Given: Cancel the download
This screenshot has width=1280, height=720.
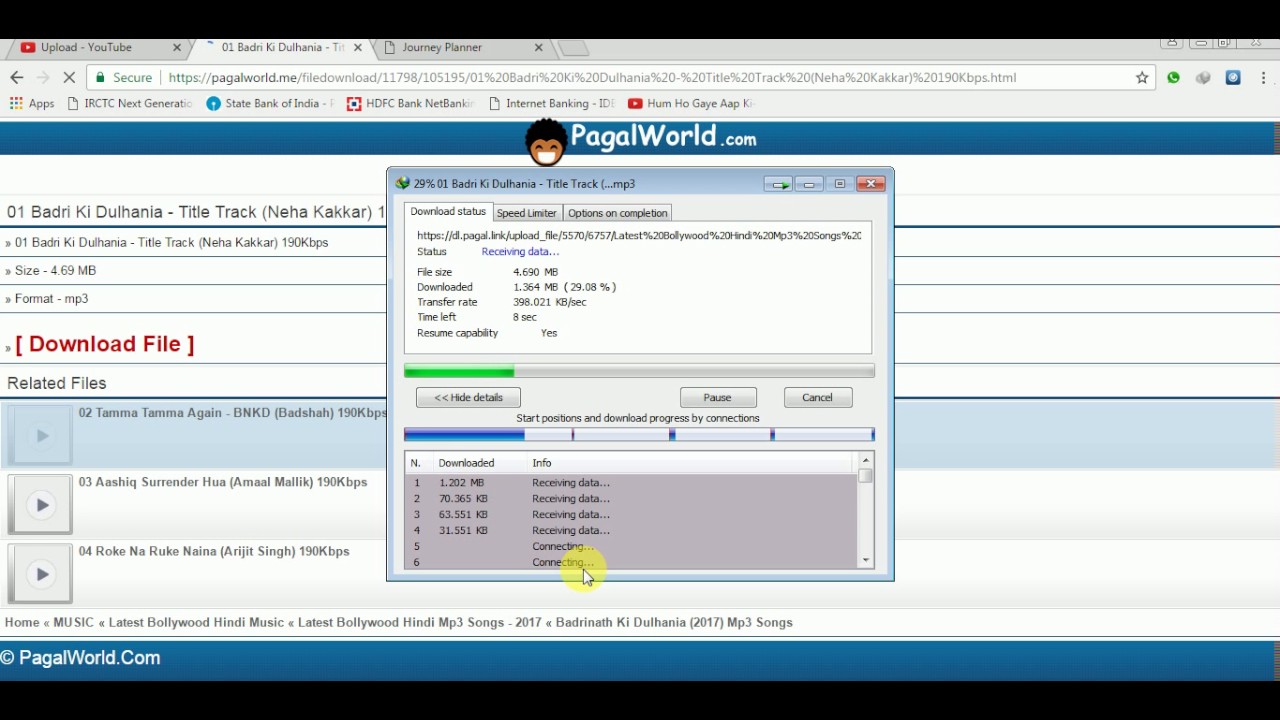Looking at the screenshot, I should point(817,398).
